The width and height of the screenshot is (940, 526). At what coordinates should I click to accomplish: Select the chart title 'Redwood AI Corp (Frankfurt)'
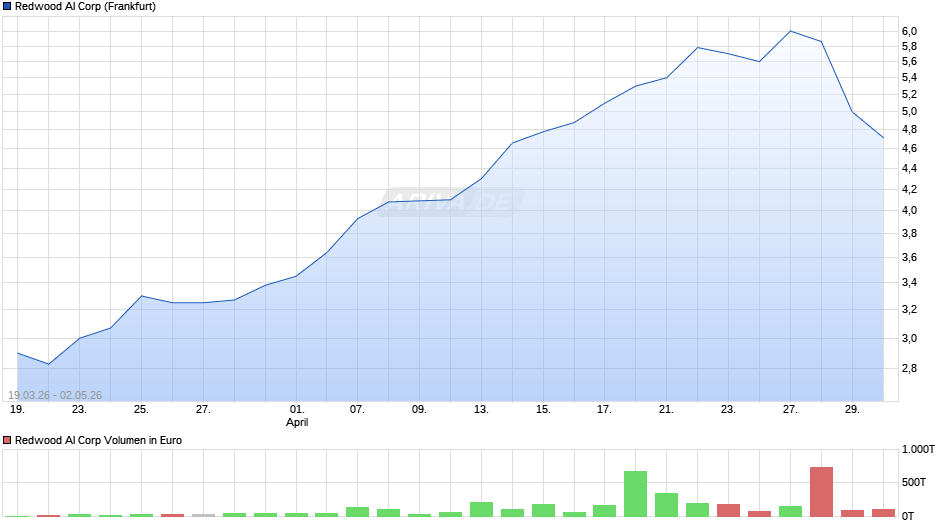tap(85, 7)
